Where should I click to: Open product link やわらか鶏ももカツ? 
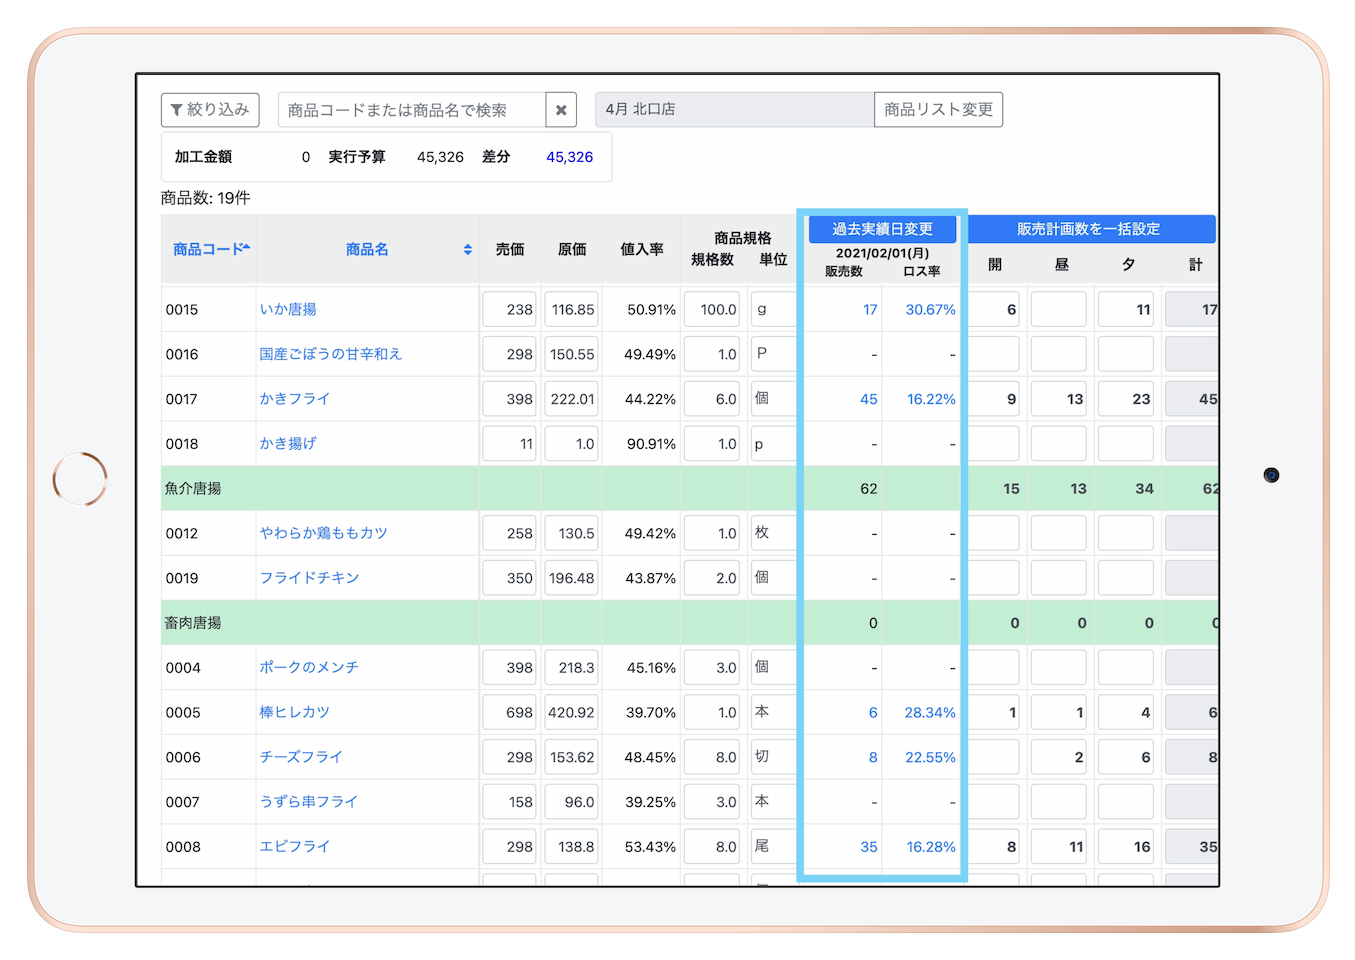point(323,533)
